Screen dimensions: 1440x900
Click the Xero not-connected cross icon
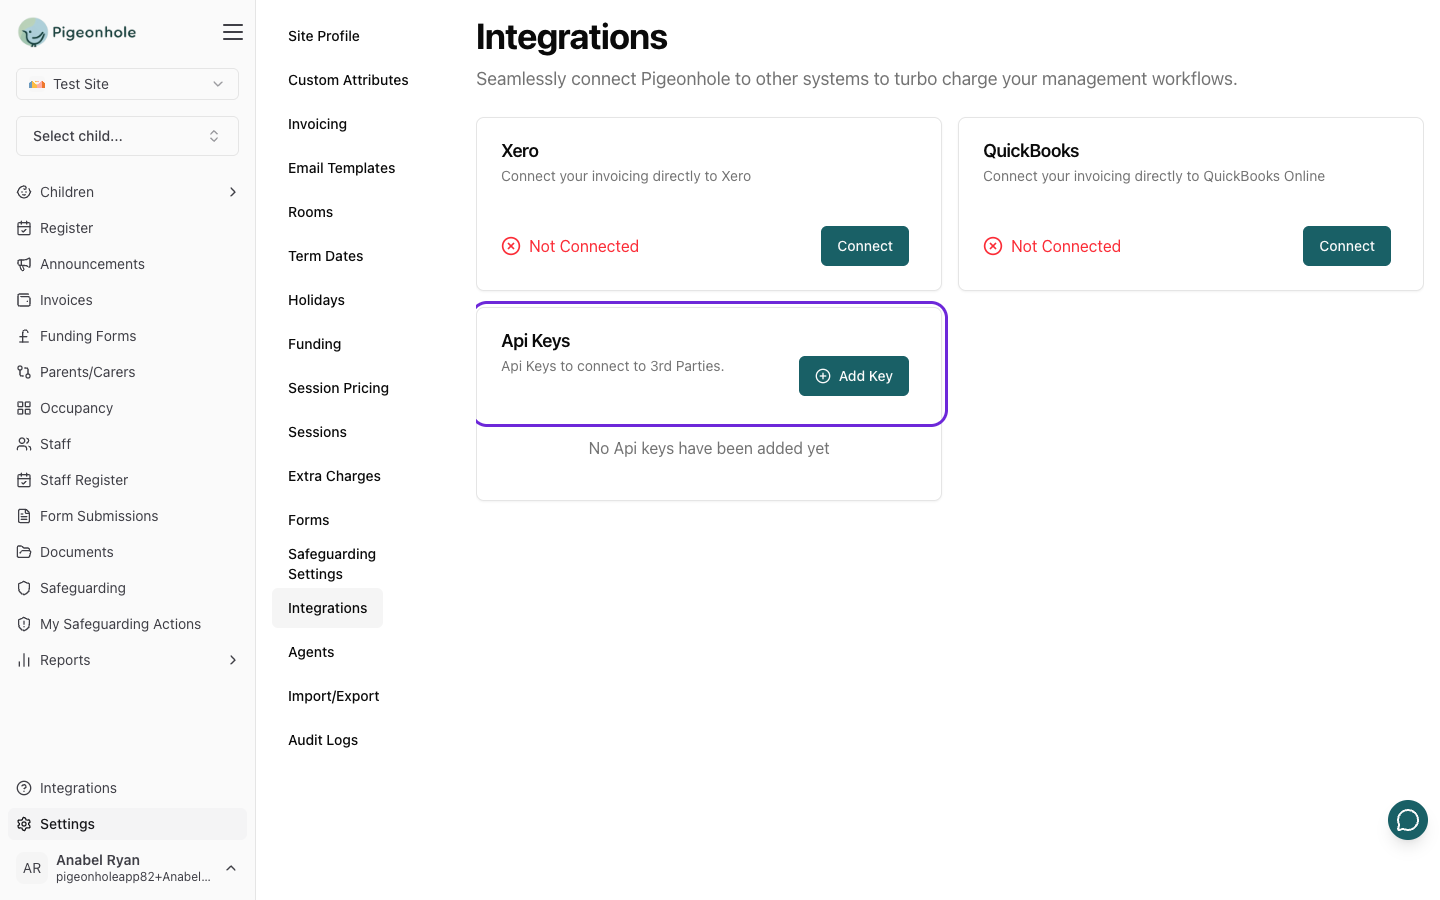tap(511, 246)
